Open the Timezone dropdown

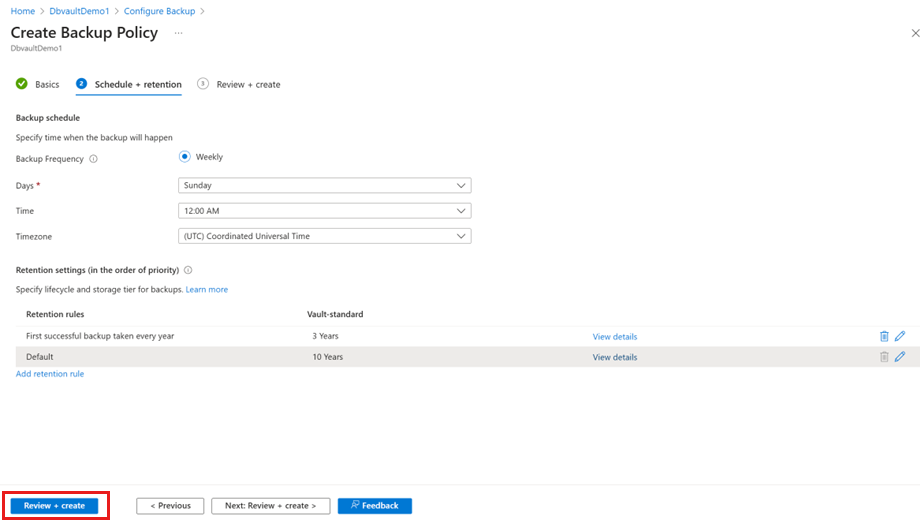click(324, 237)
